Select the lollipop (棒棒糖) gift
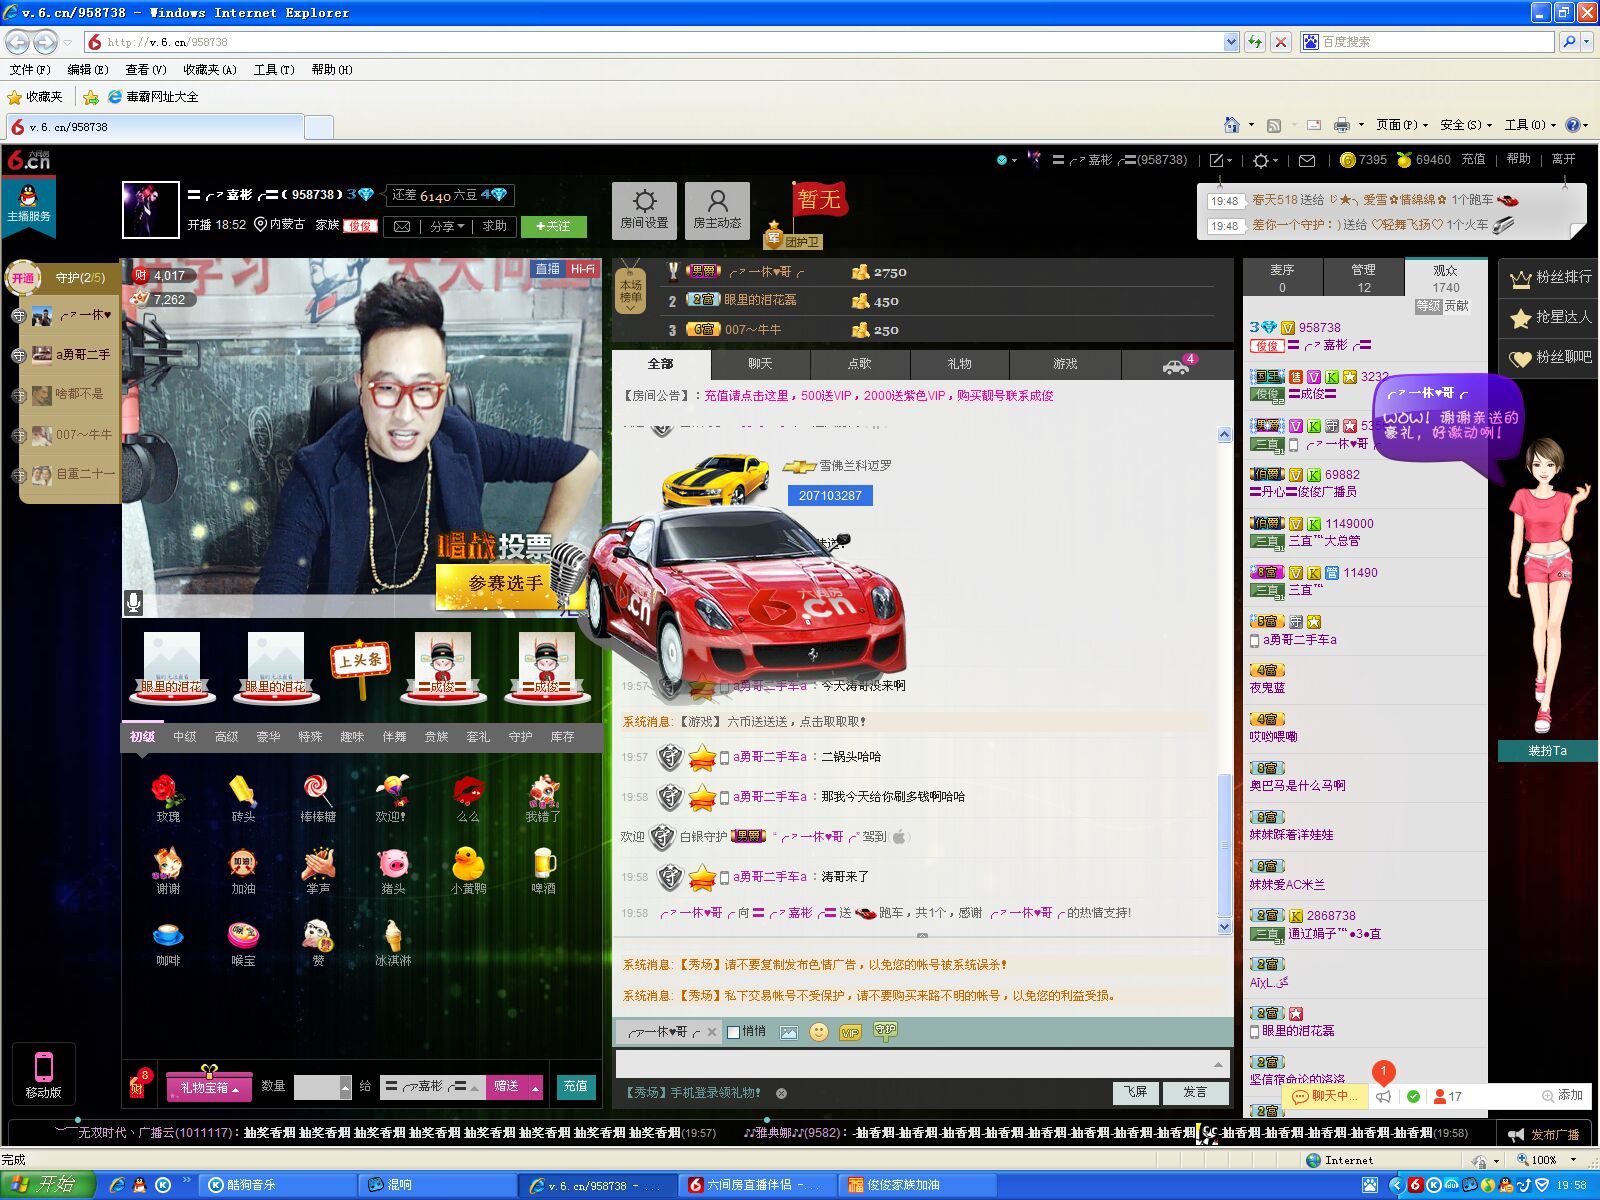1600x1200 pixels. point(318,798)
